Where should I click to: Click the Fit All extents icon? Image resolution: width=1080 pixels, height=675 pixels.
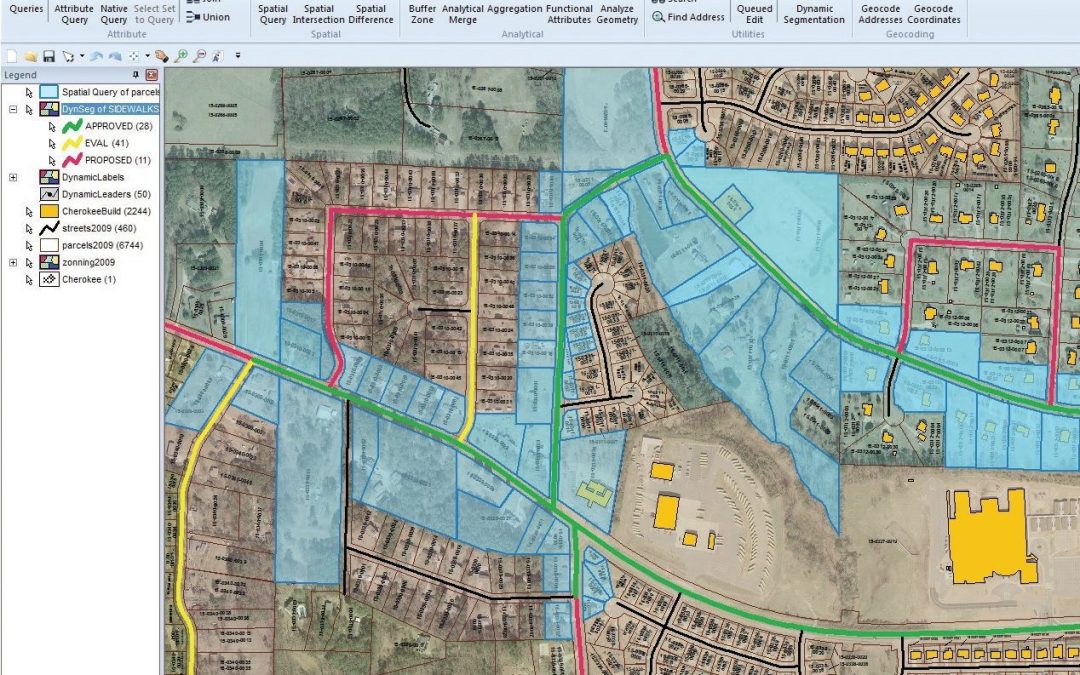(134, 57)
